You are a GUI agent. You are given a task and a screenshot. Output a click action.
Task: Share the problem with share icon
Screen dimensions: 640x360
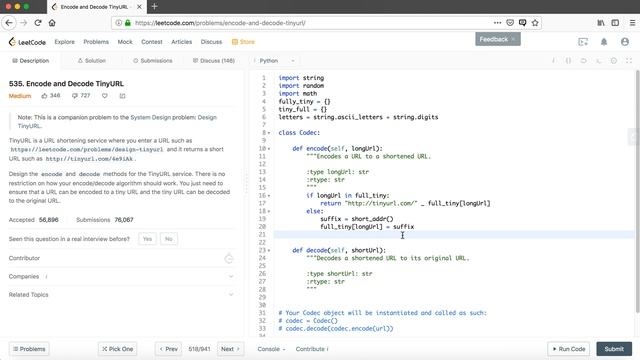tap(122, 96)
